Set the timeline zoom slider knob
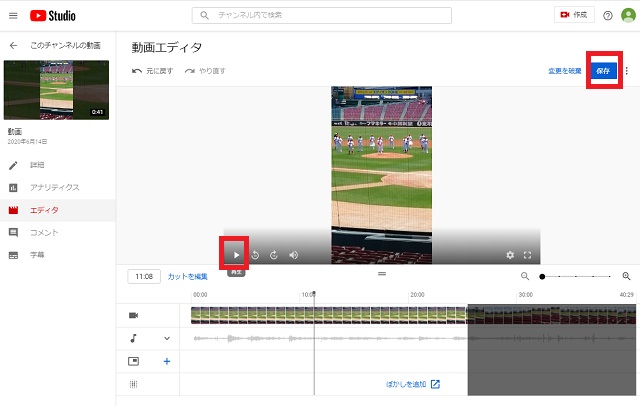The image size is (640, 406). (x=542, y=277)
